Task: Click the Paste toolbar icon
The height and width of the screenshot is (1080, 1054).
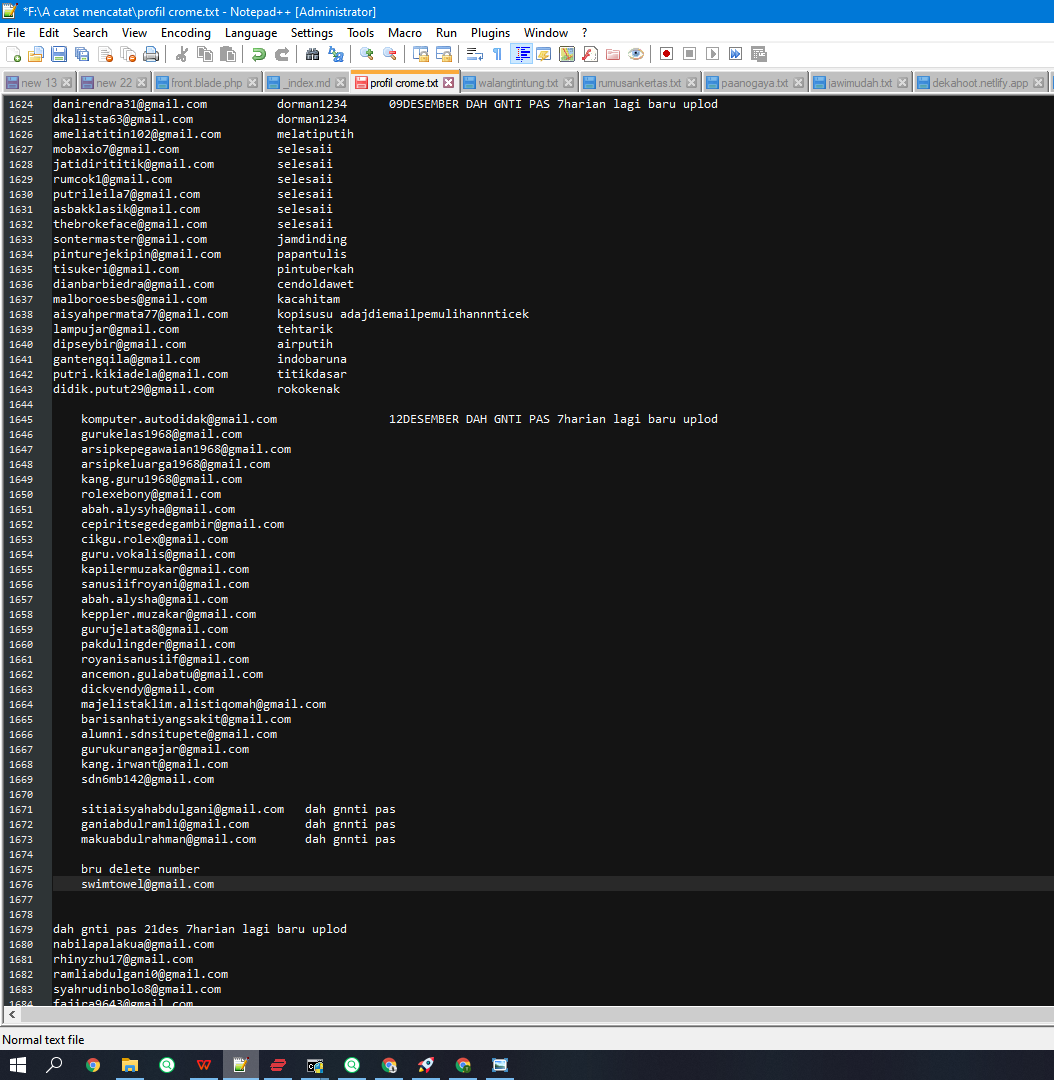Action: [x=228, y=54]
